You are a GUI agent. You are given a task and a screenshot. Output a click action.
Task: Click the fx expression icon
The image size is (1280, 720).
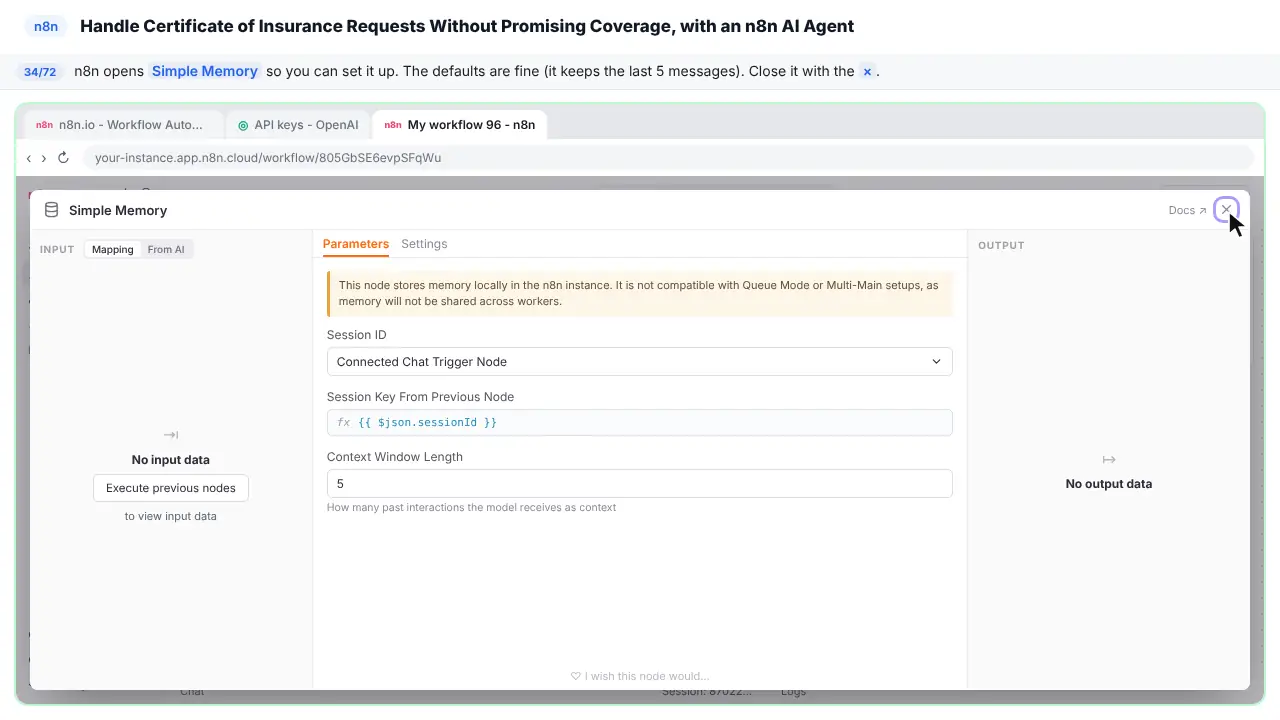(x=343, y=422)
